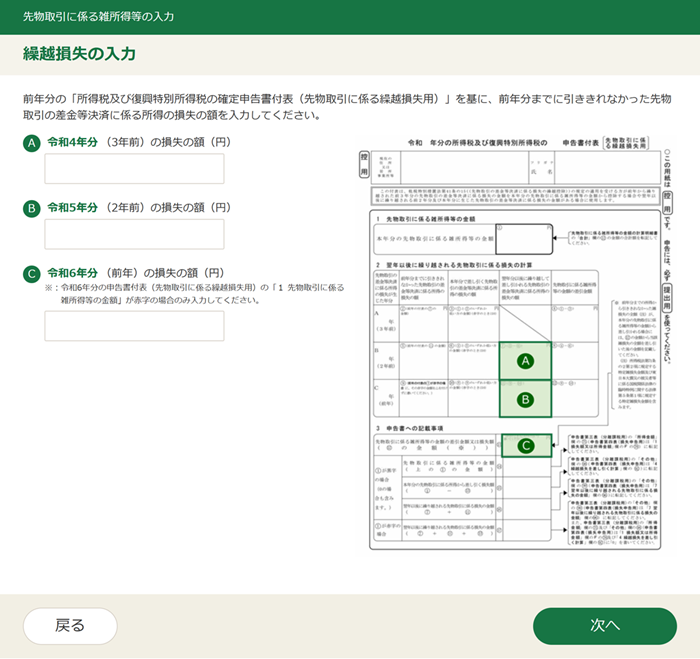Click the green A badge beside 令和4年分
The image size is (700, 659).
pyautogui.click(x=32, y=143)
